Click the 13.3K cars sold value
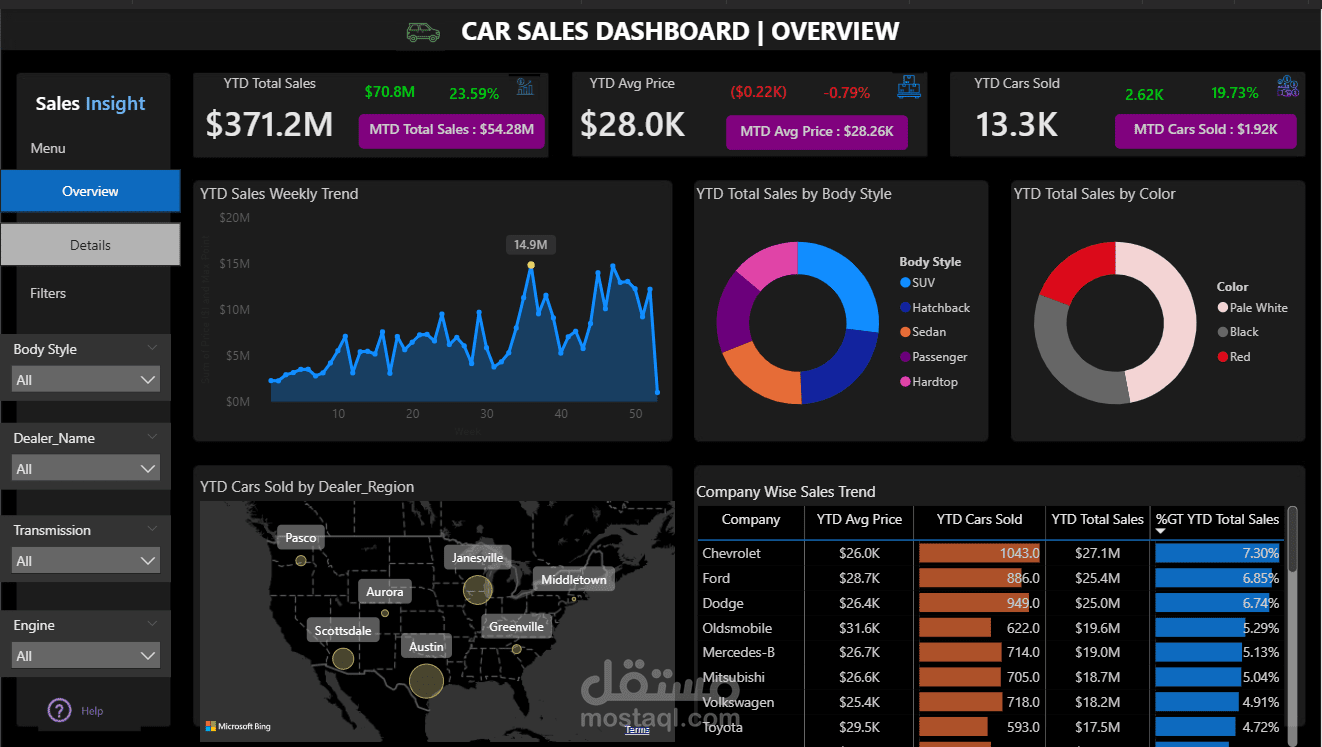The height and width of the screenshot is (747, 1322). [1016, 124]
